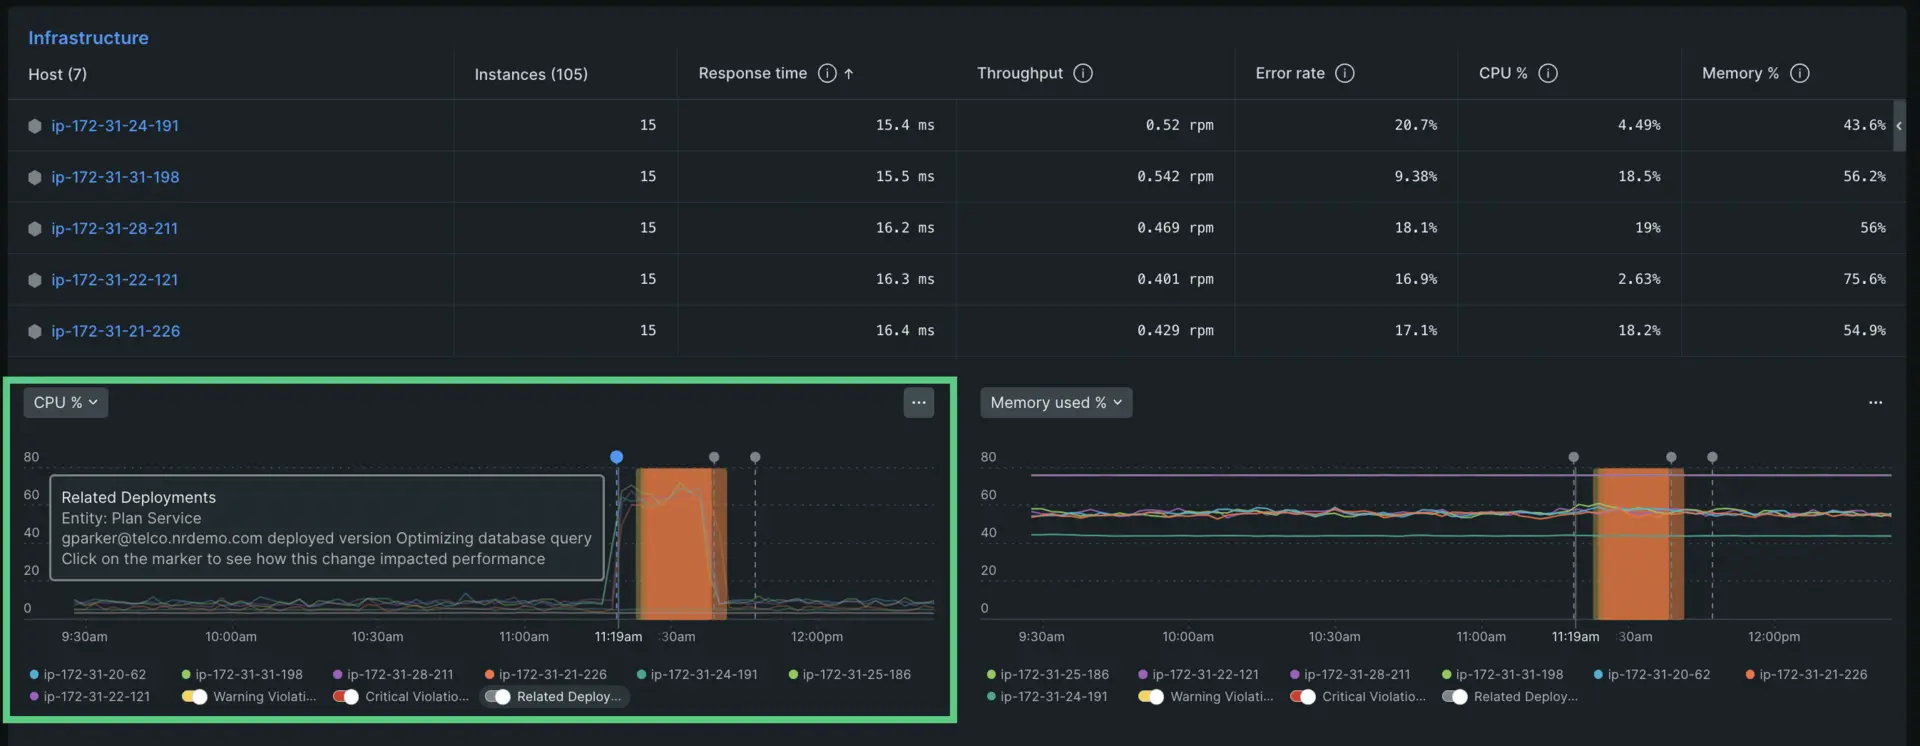Open the Infrastructure section link
Image resolution: width=1920 pixels, height=746 pixels.
point(88,38)
